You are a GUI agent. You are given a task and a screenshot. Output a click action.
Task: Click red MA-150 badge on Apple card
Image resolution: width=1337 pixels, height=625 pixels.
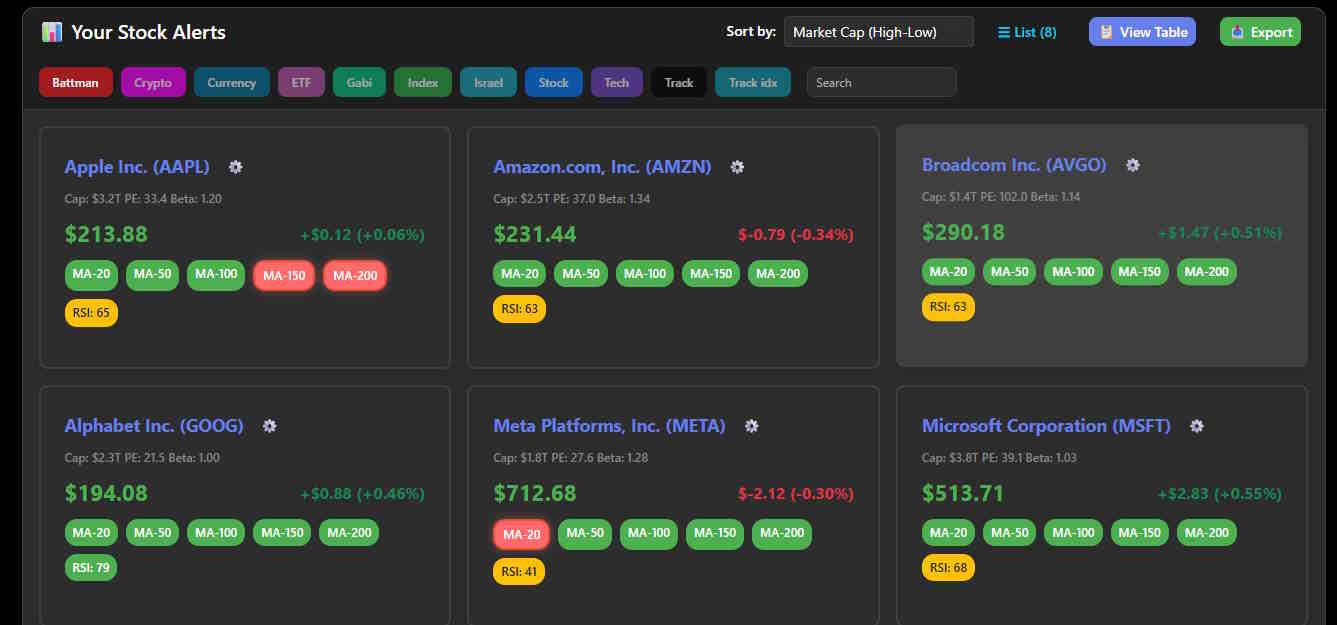[284, 276]
